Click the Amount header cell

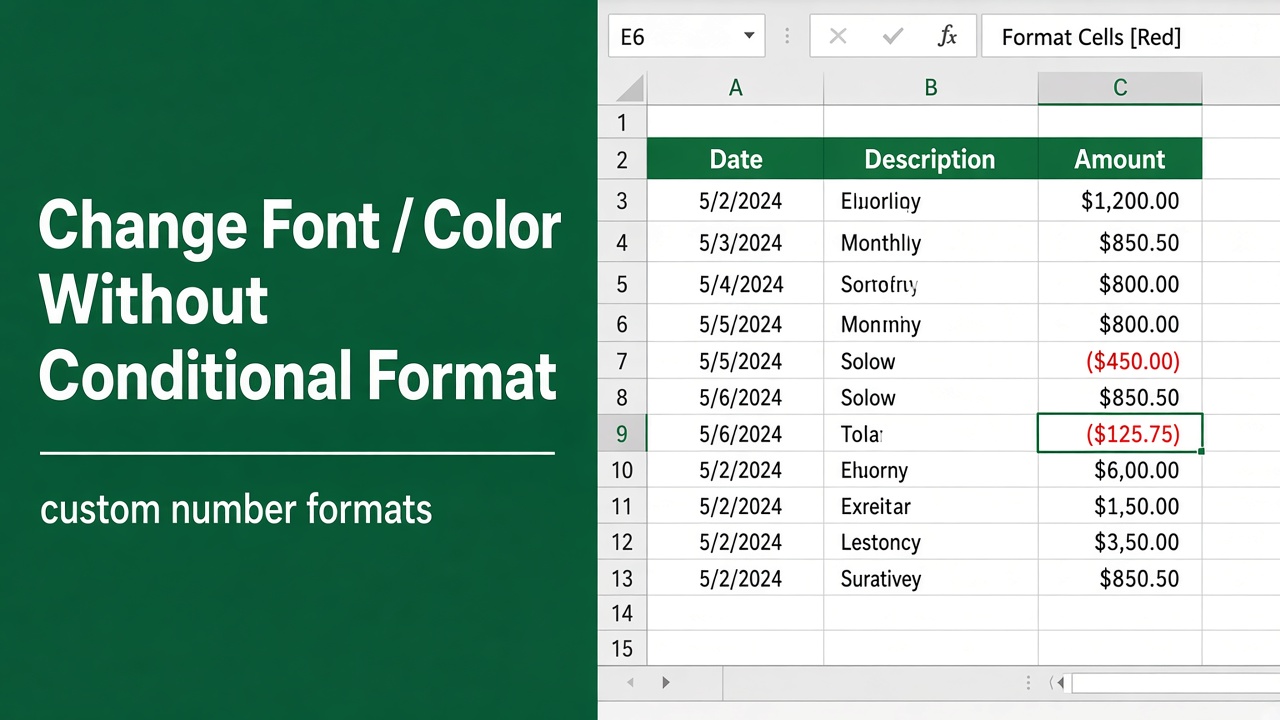pyautogui.click(x=1120, y=159)
